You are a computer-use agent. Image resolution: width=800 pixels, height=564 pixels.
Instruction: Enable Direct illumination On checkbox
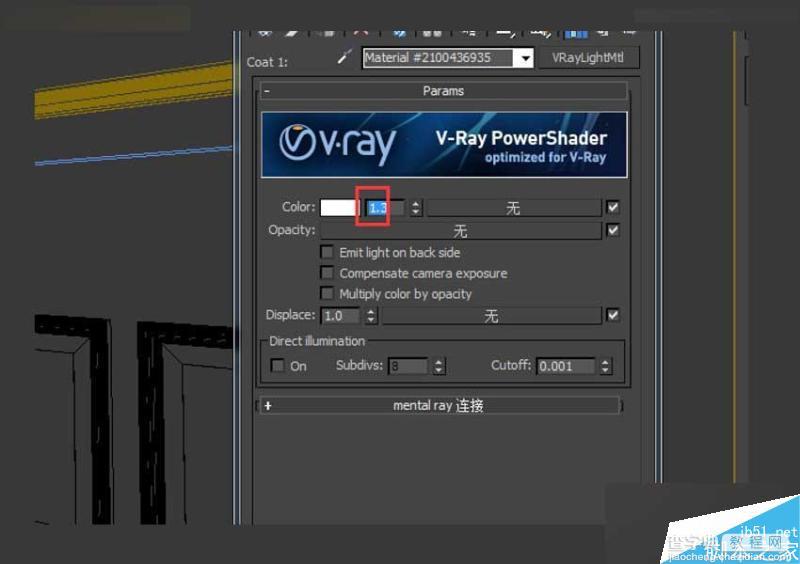point(278,365)
